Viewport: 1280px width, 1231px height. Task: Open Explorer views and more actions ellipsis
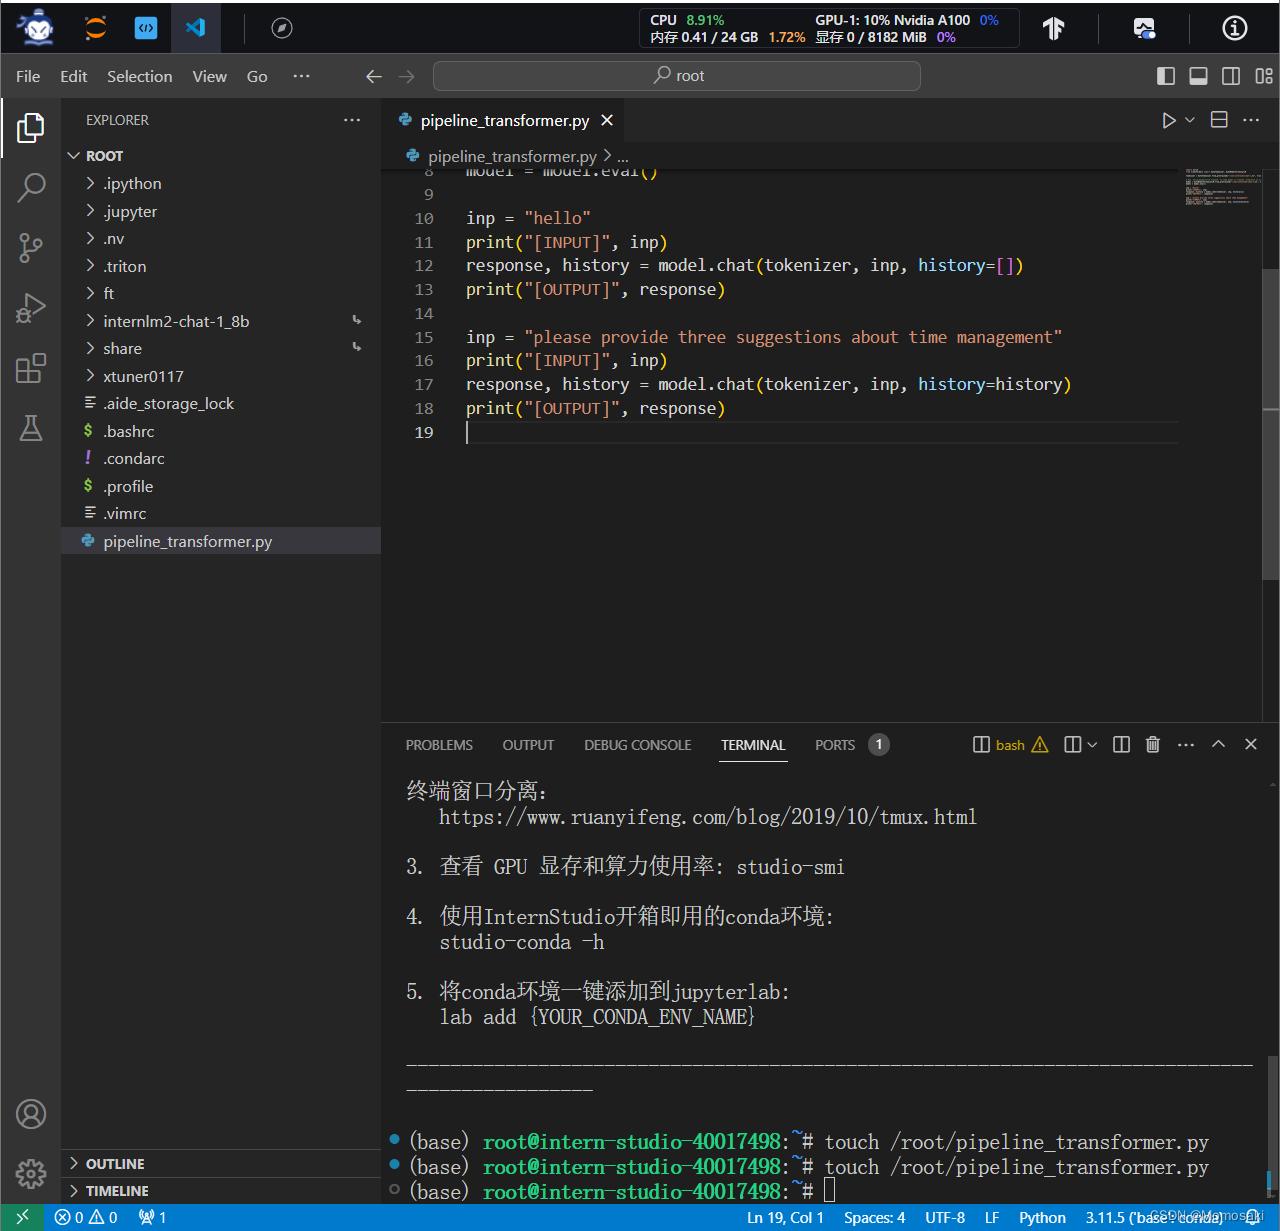pos(352,120)
